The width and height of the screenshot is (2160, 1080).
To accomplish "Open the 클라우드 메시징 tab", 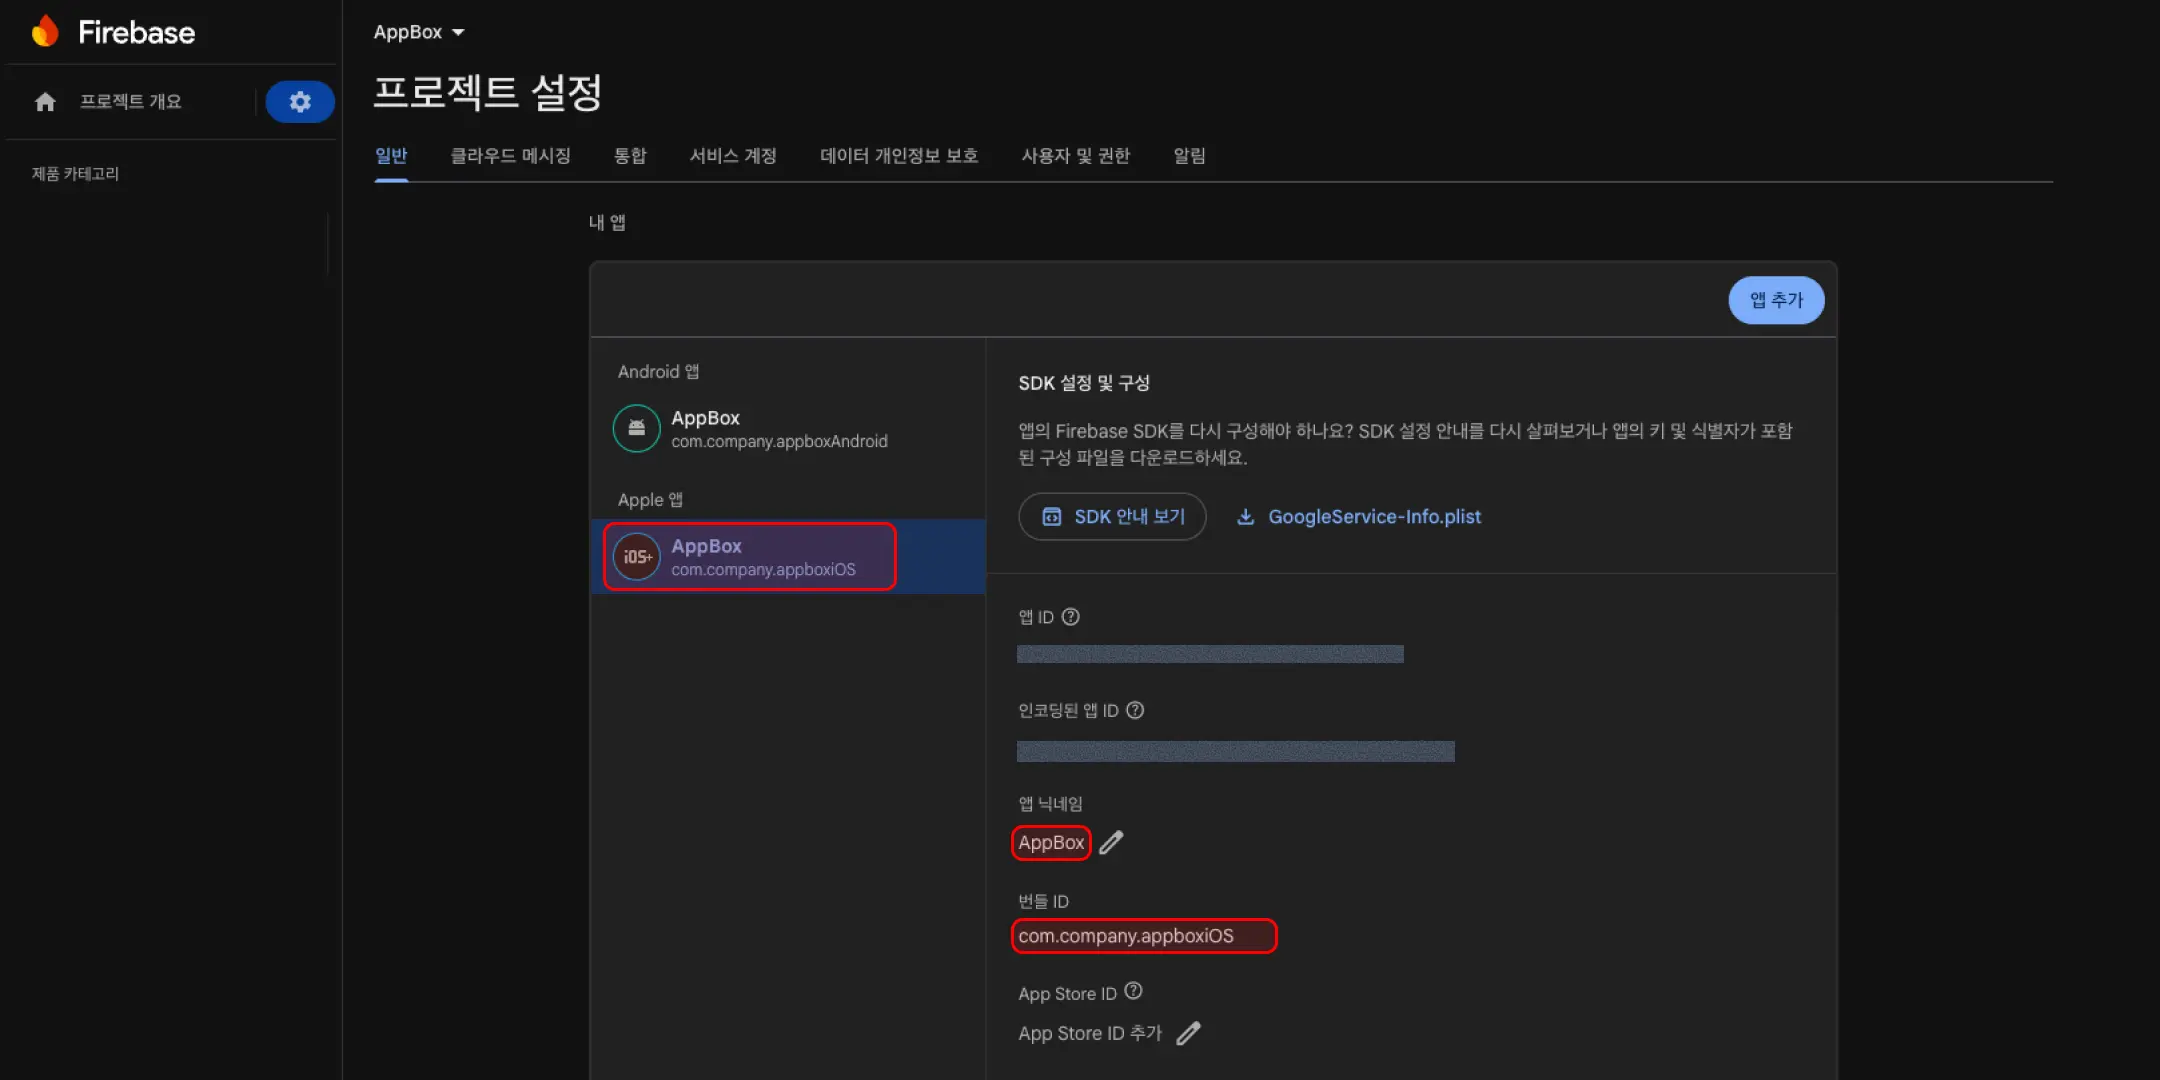I will pos(510,156).
